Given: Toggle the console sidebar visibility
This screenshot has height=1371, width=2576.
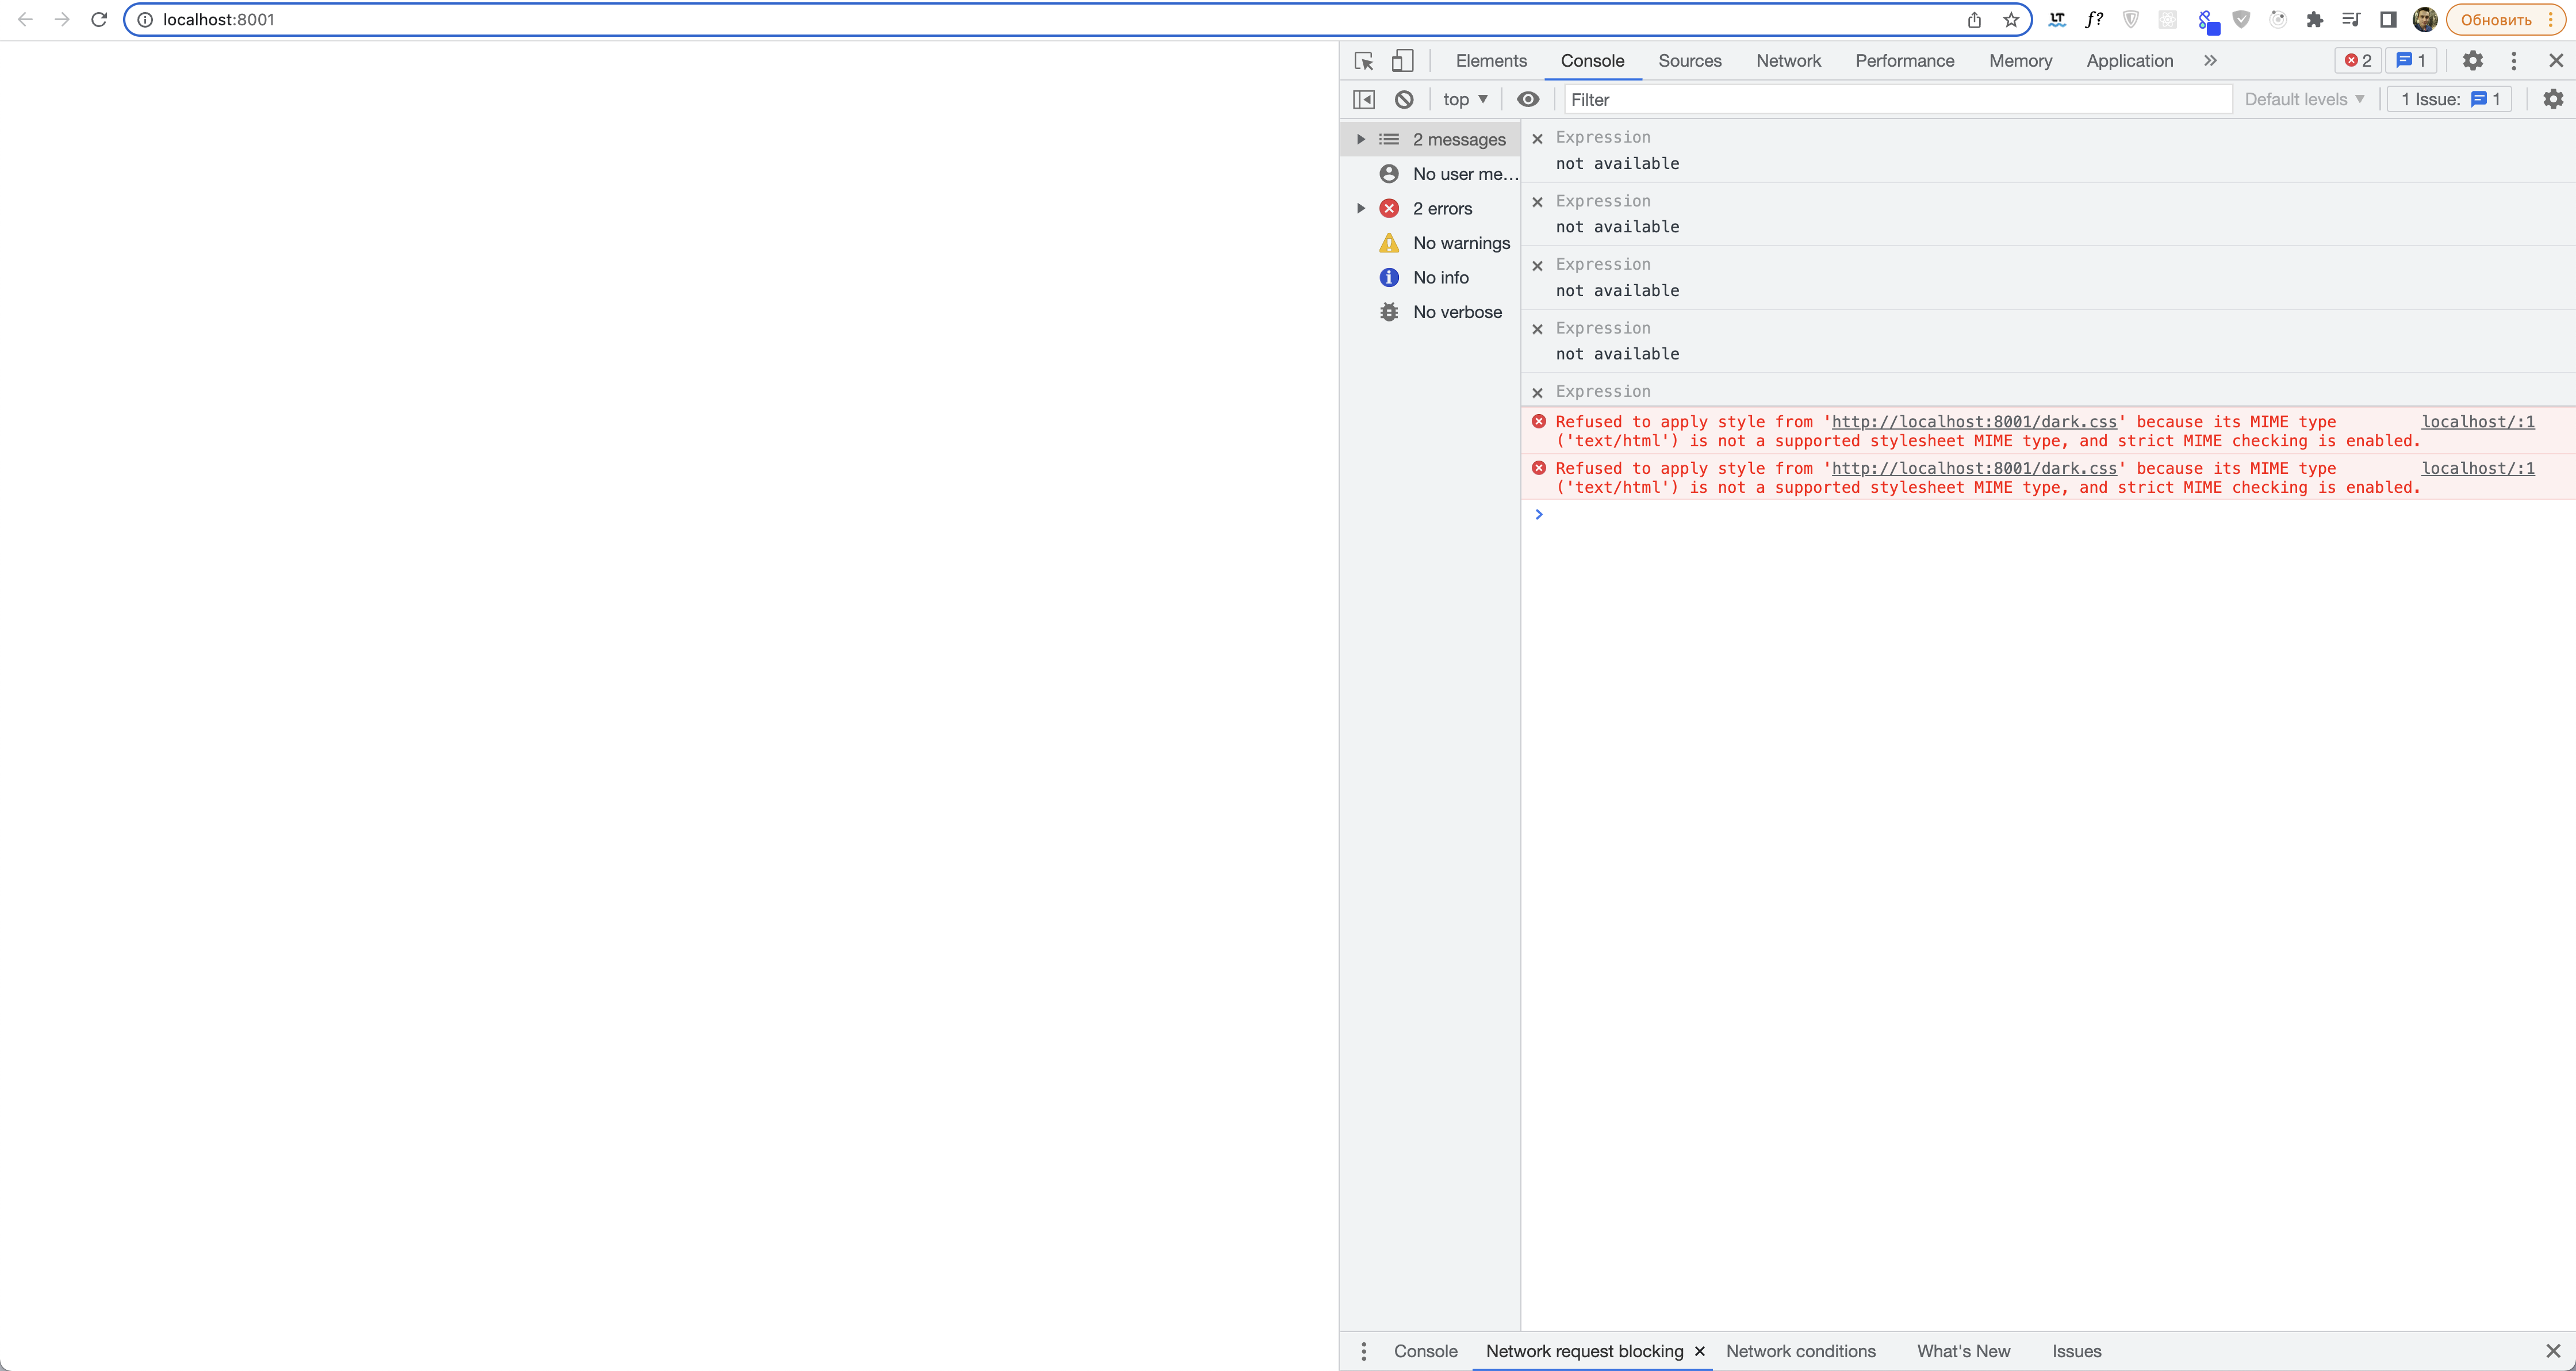Looking at the screenshot, I should (1363, 99).
